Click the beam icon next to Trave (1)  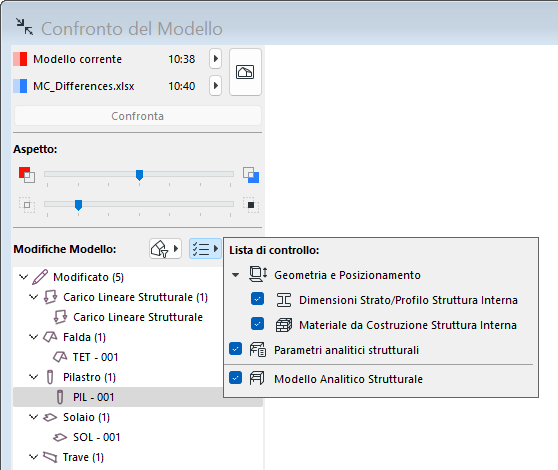(x=50, y=457)
